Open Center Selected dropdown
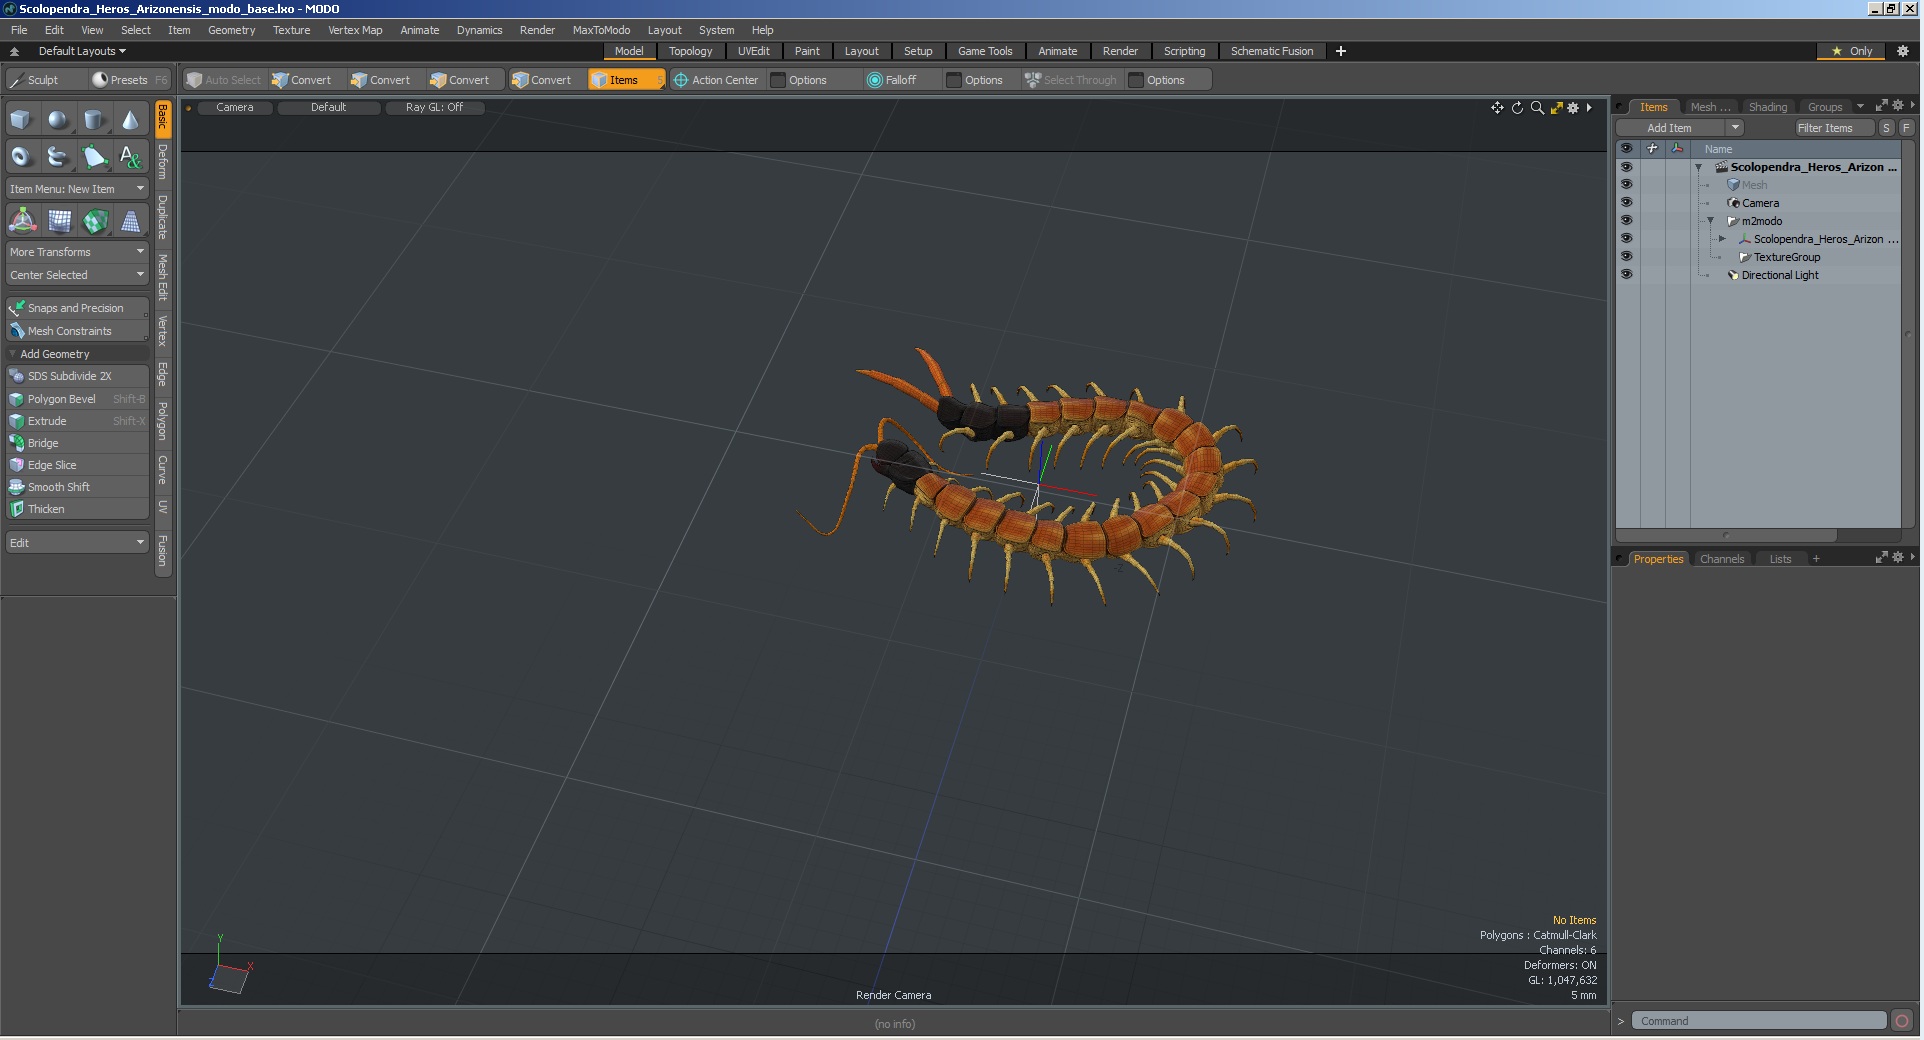This screenshot has height=1040, width=1924. pyautogui.click(x=77, y=275)
